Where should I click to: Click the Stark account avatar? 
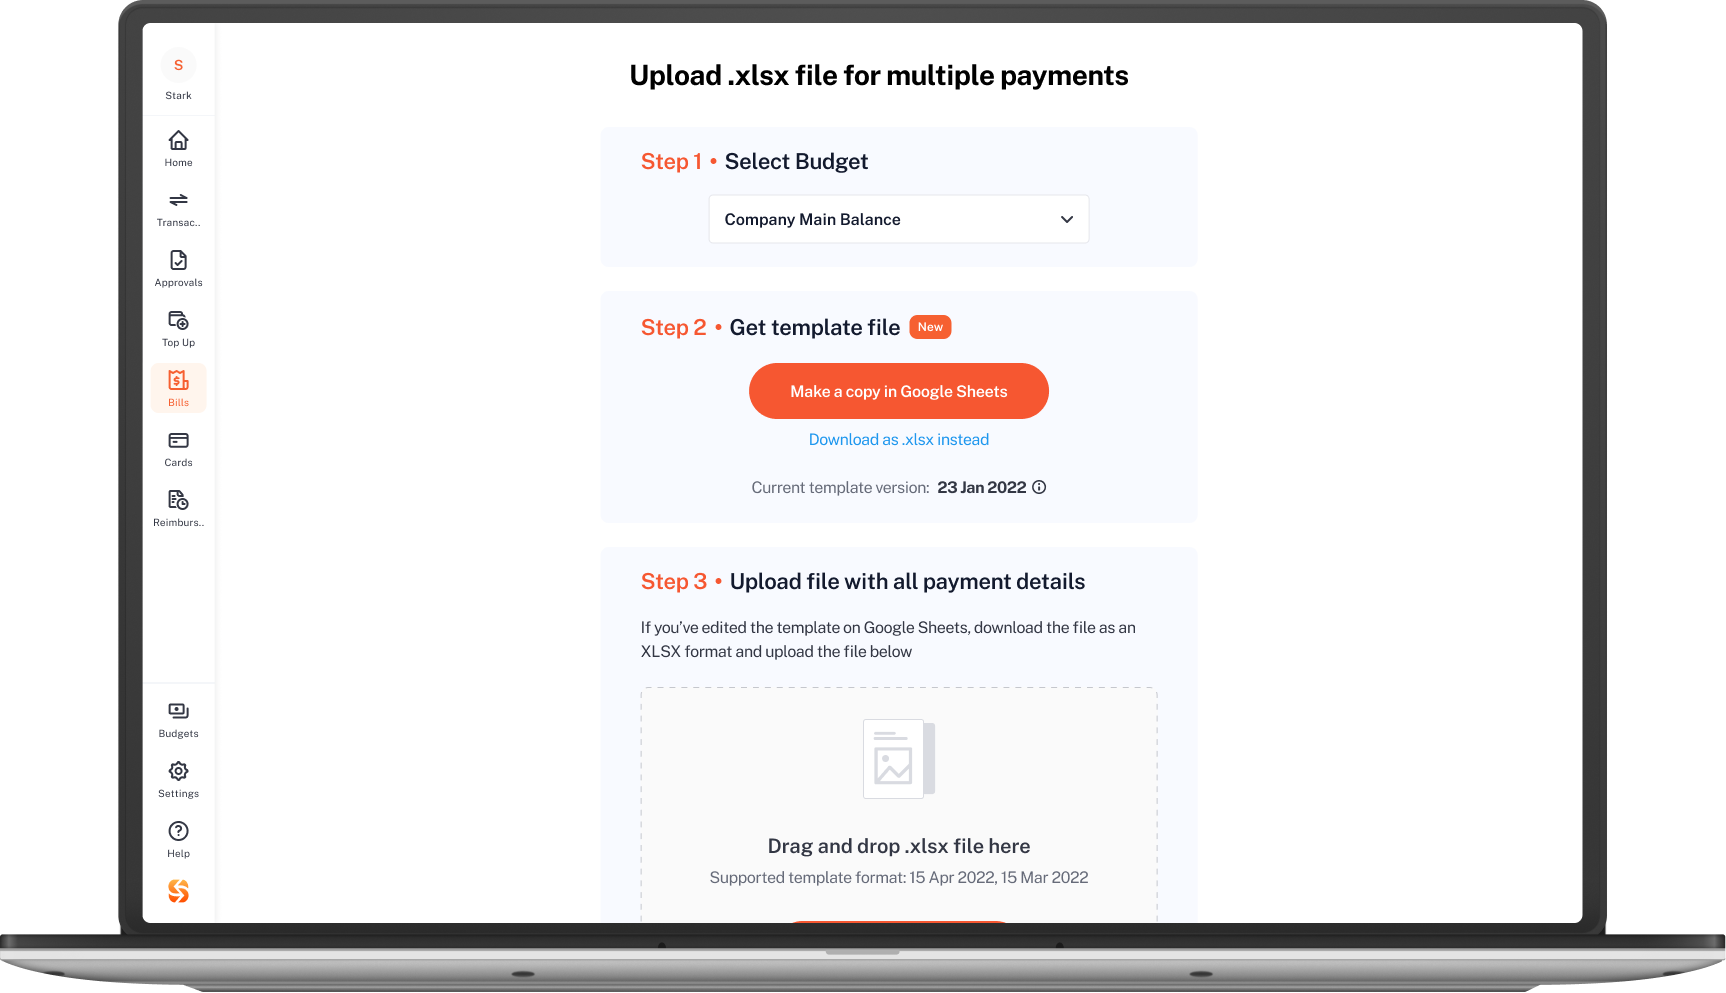178,65
